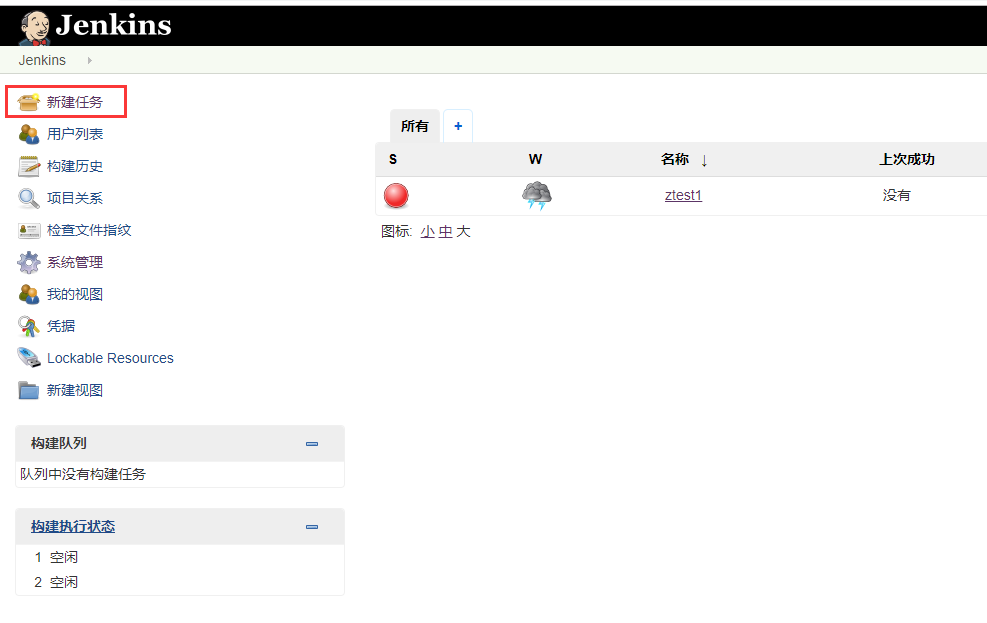The height and width of the screenshot is (623, 987).
Task: Open the Lockable Resources link
Action: click(x=110, y=358)
